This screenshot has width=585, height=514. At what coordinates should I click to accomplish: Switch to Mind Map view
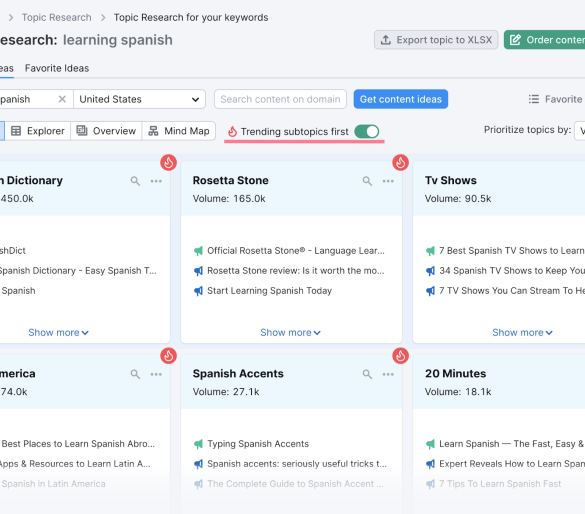[x=179, y=131]
